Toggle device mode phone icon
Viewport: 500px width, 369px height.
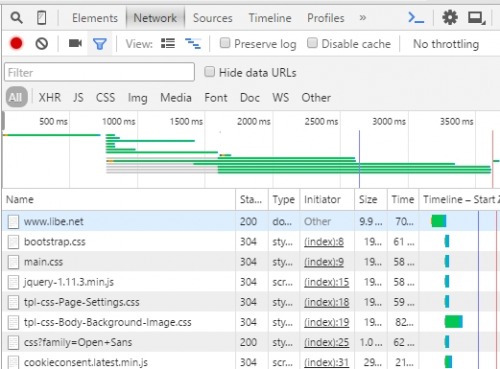point(42,18)
